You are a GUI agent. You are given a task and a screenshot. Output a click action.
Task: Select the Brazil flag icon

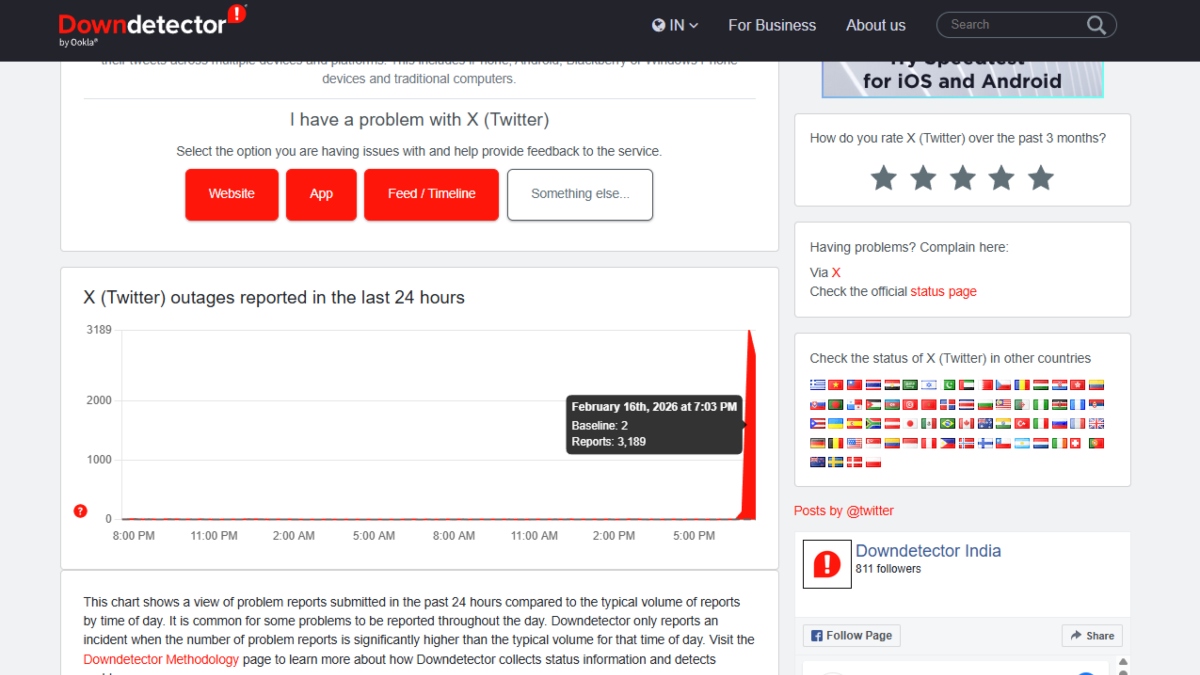(947, 423)
